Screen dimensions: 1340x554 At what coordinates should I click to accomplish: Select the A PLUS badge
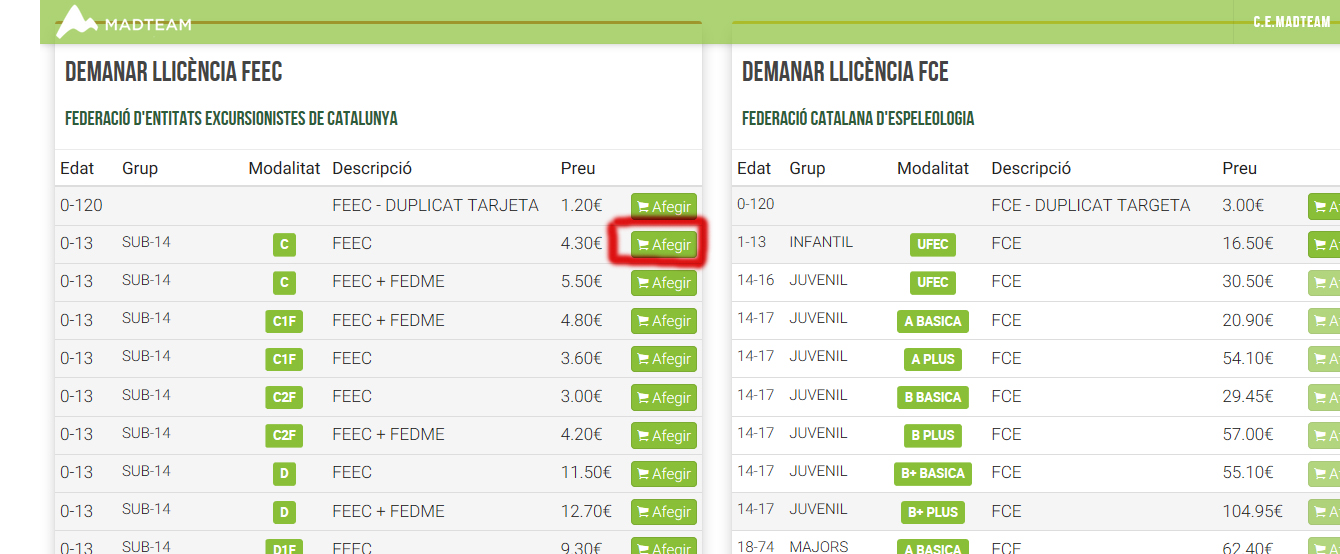(933, 359)
